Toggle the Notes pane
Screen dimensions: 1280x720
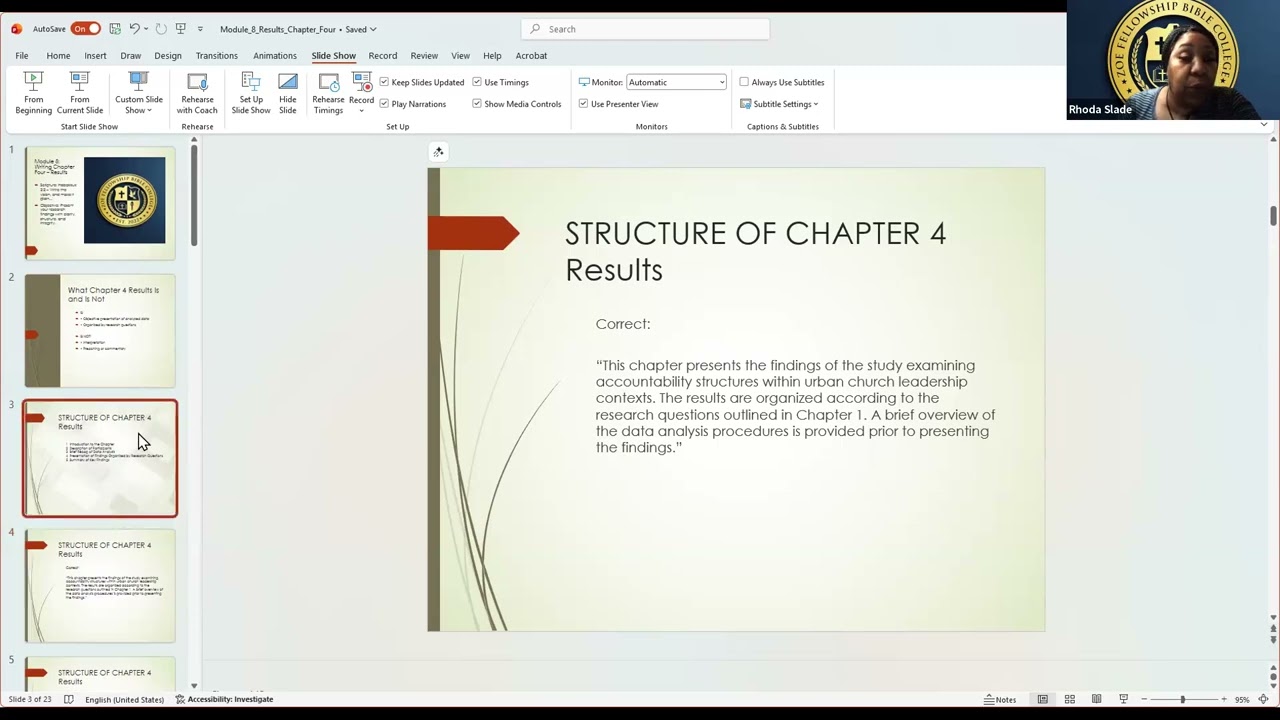tap(1000, 699)
